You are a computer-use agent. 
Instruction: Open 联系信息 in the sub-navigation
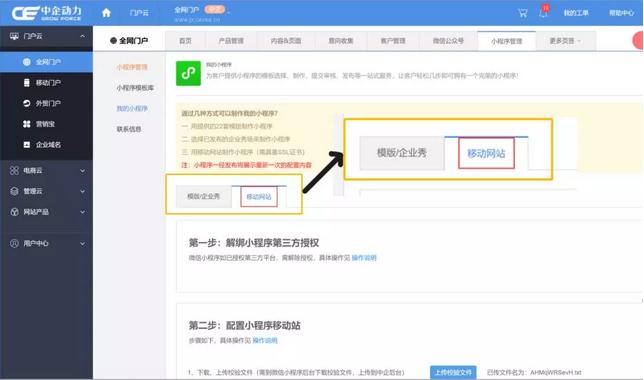(129, 129)
